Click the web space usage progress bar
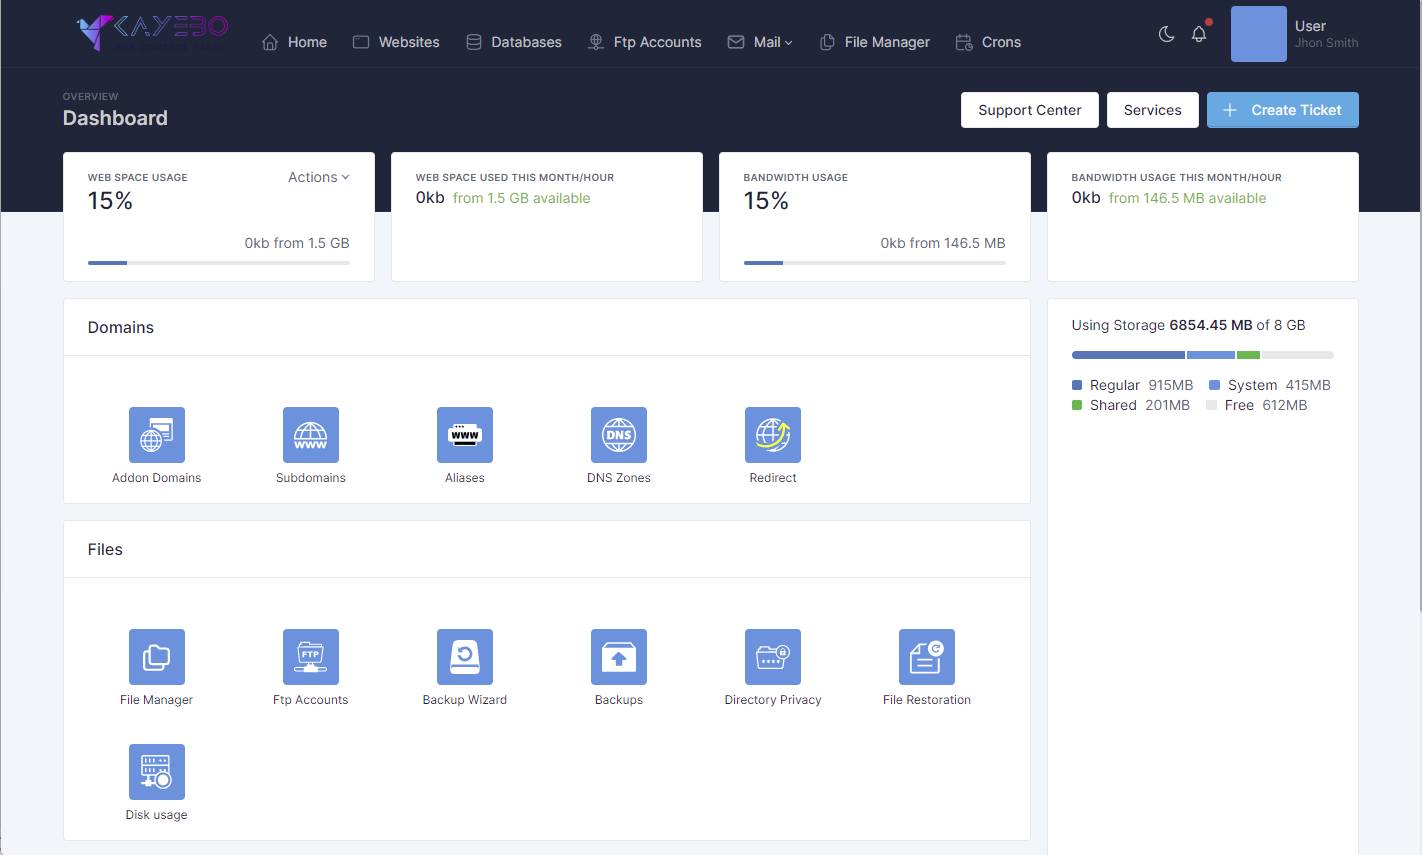This screenshot has width=1422, height=855. click(219, 263)
